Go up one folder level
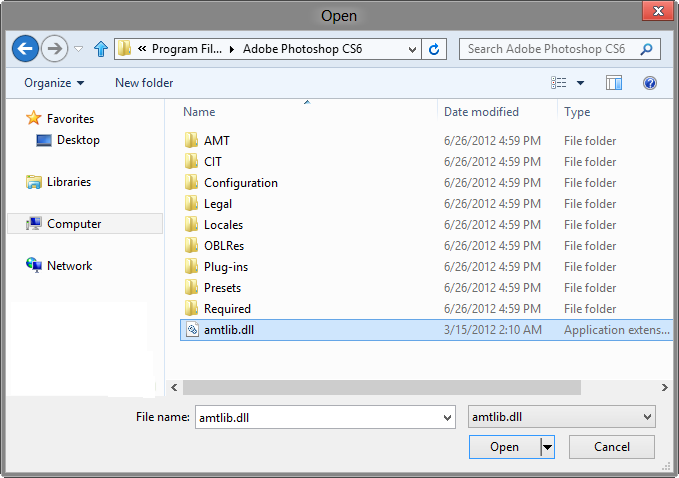Viewport: 679px width, 478px height. [101, 49]
